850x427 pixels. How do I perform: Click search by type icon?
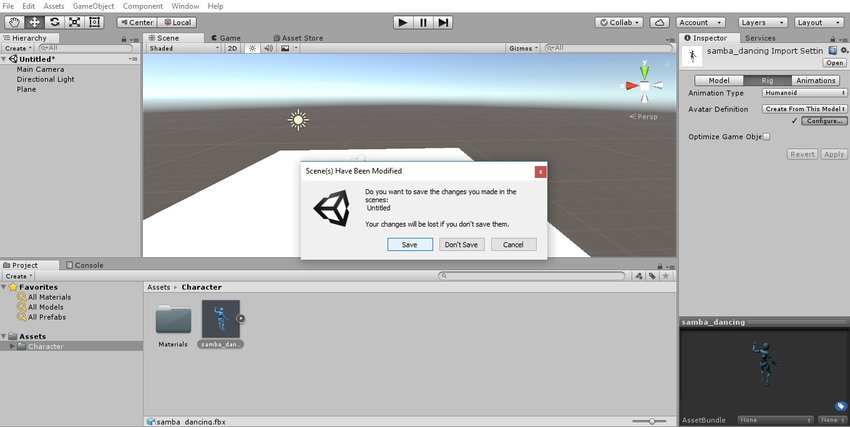[639, 276]
